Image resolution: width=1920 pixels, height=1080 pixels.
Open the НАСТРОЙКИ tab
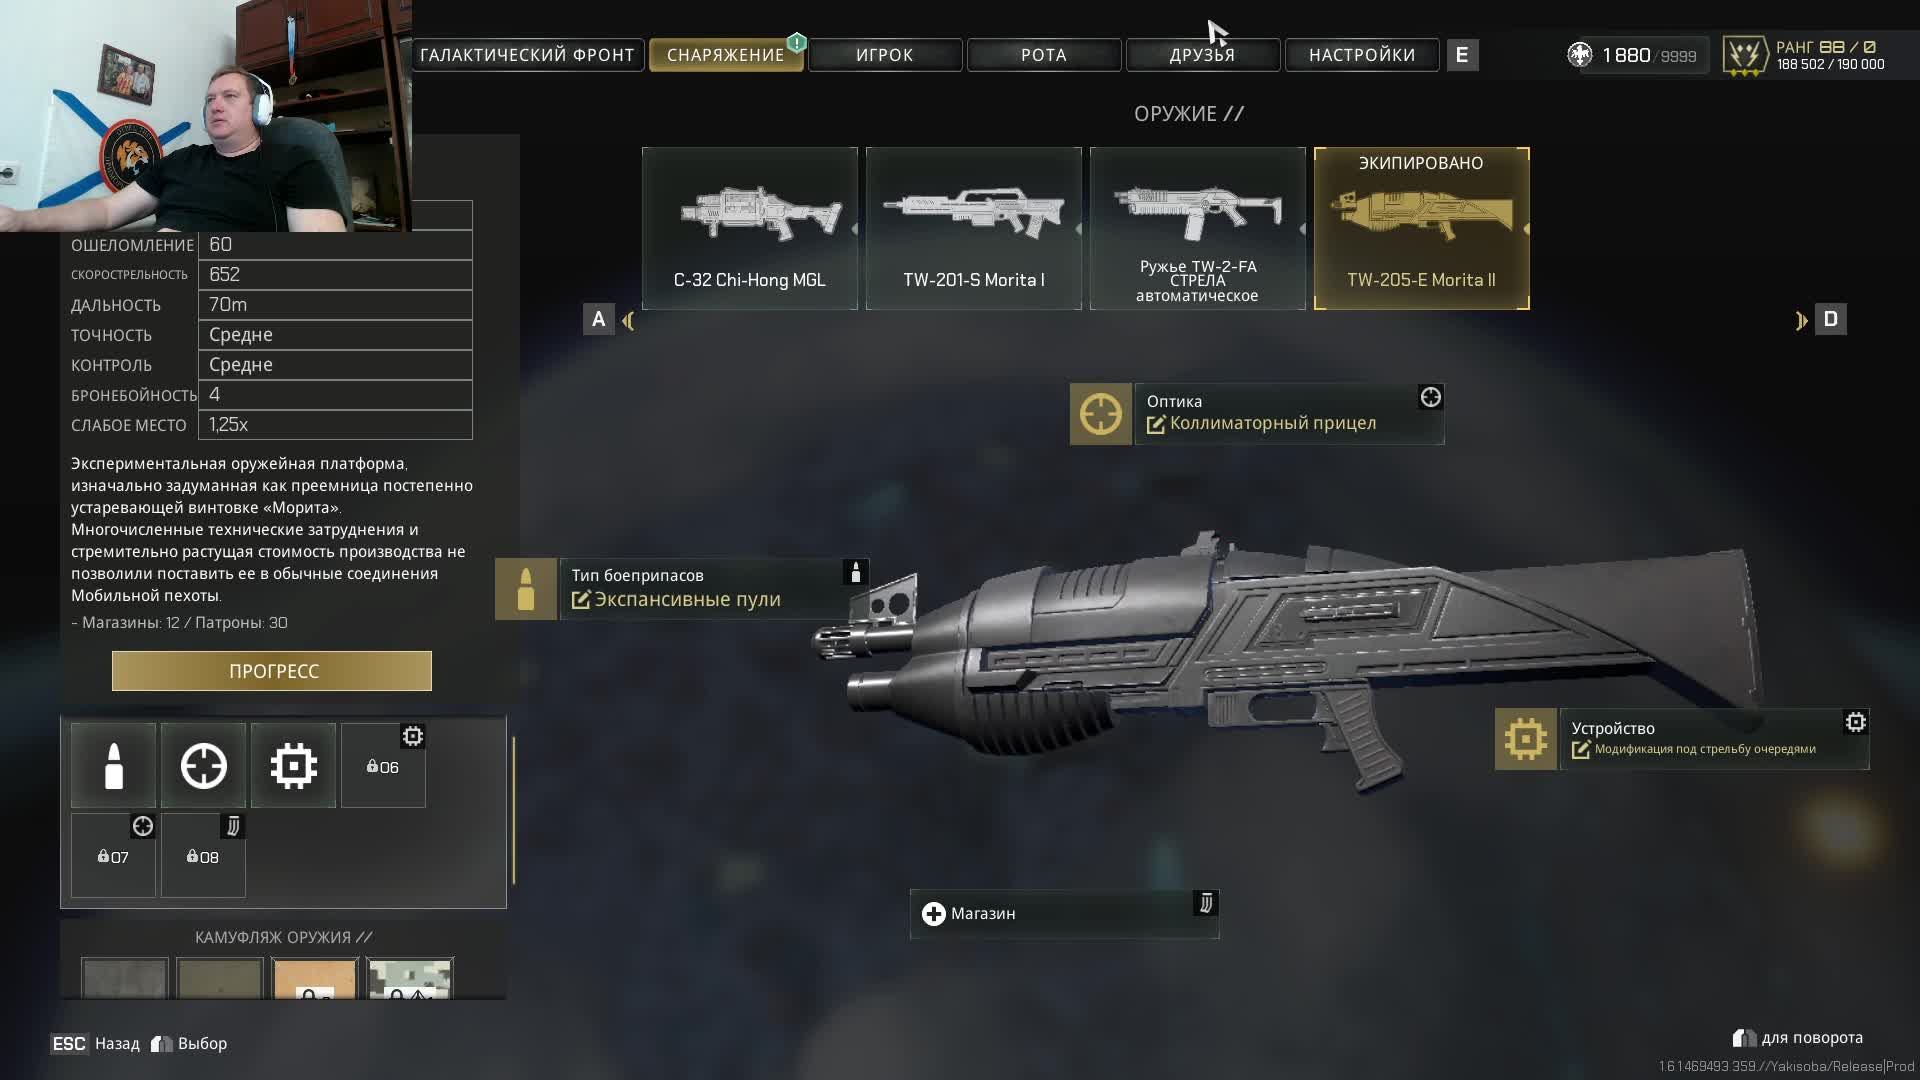tap(1362, 55)
